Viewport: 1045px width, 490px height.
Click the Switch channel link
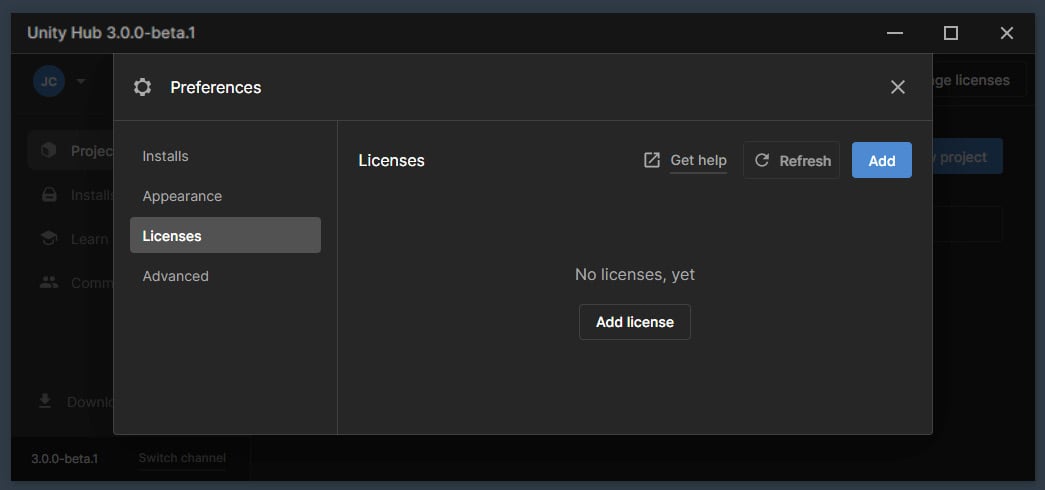click(x=182, y=458)
